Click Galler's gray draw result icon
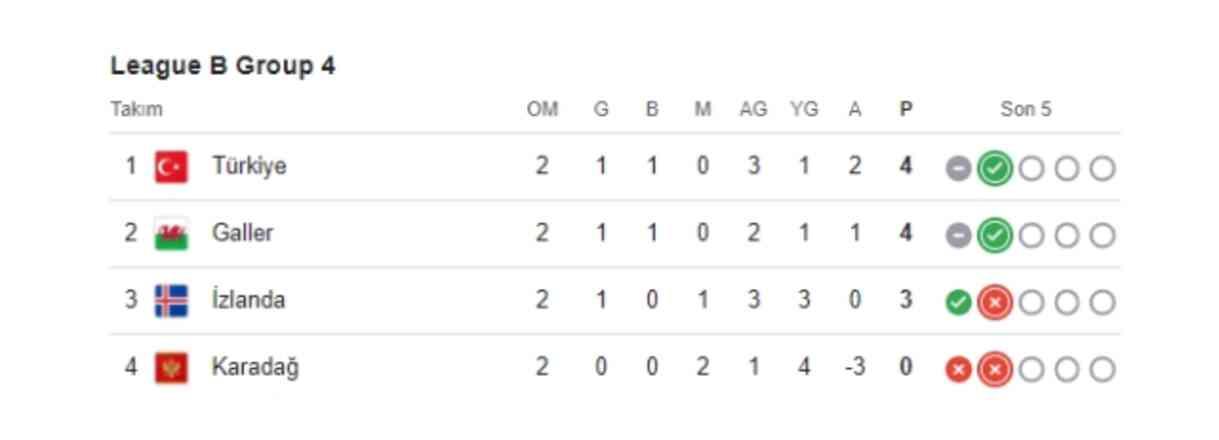The width and height of the screenshot is (1219, 440). [958, 236]
